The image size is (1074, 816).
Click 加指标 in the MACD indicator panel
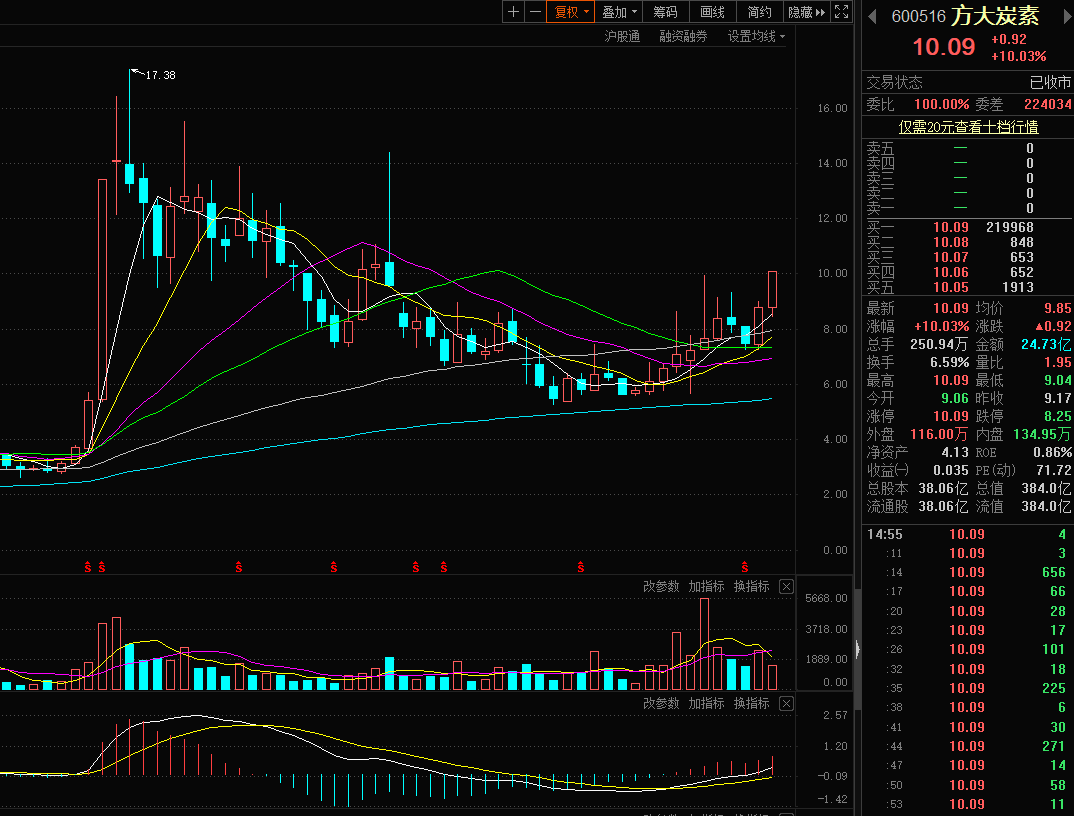706,704
